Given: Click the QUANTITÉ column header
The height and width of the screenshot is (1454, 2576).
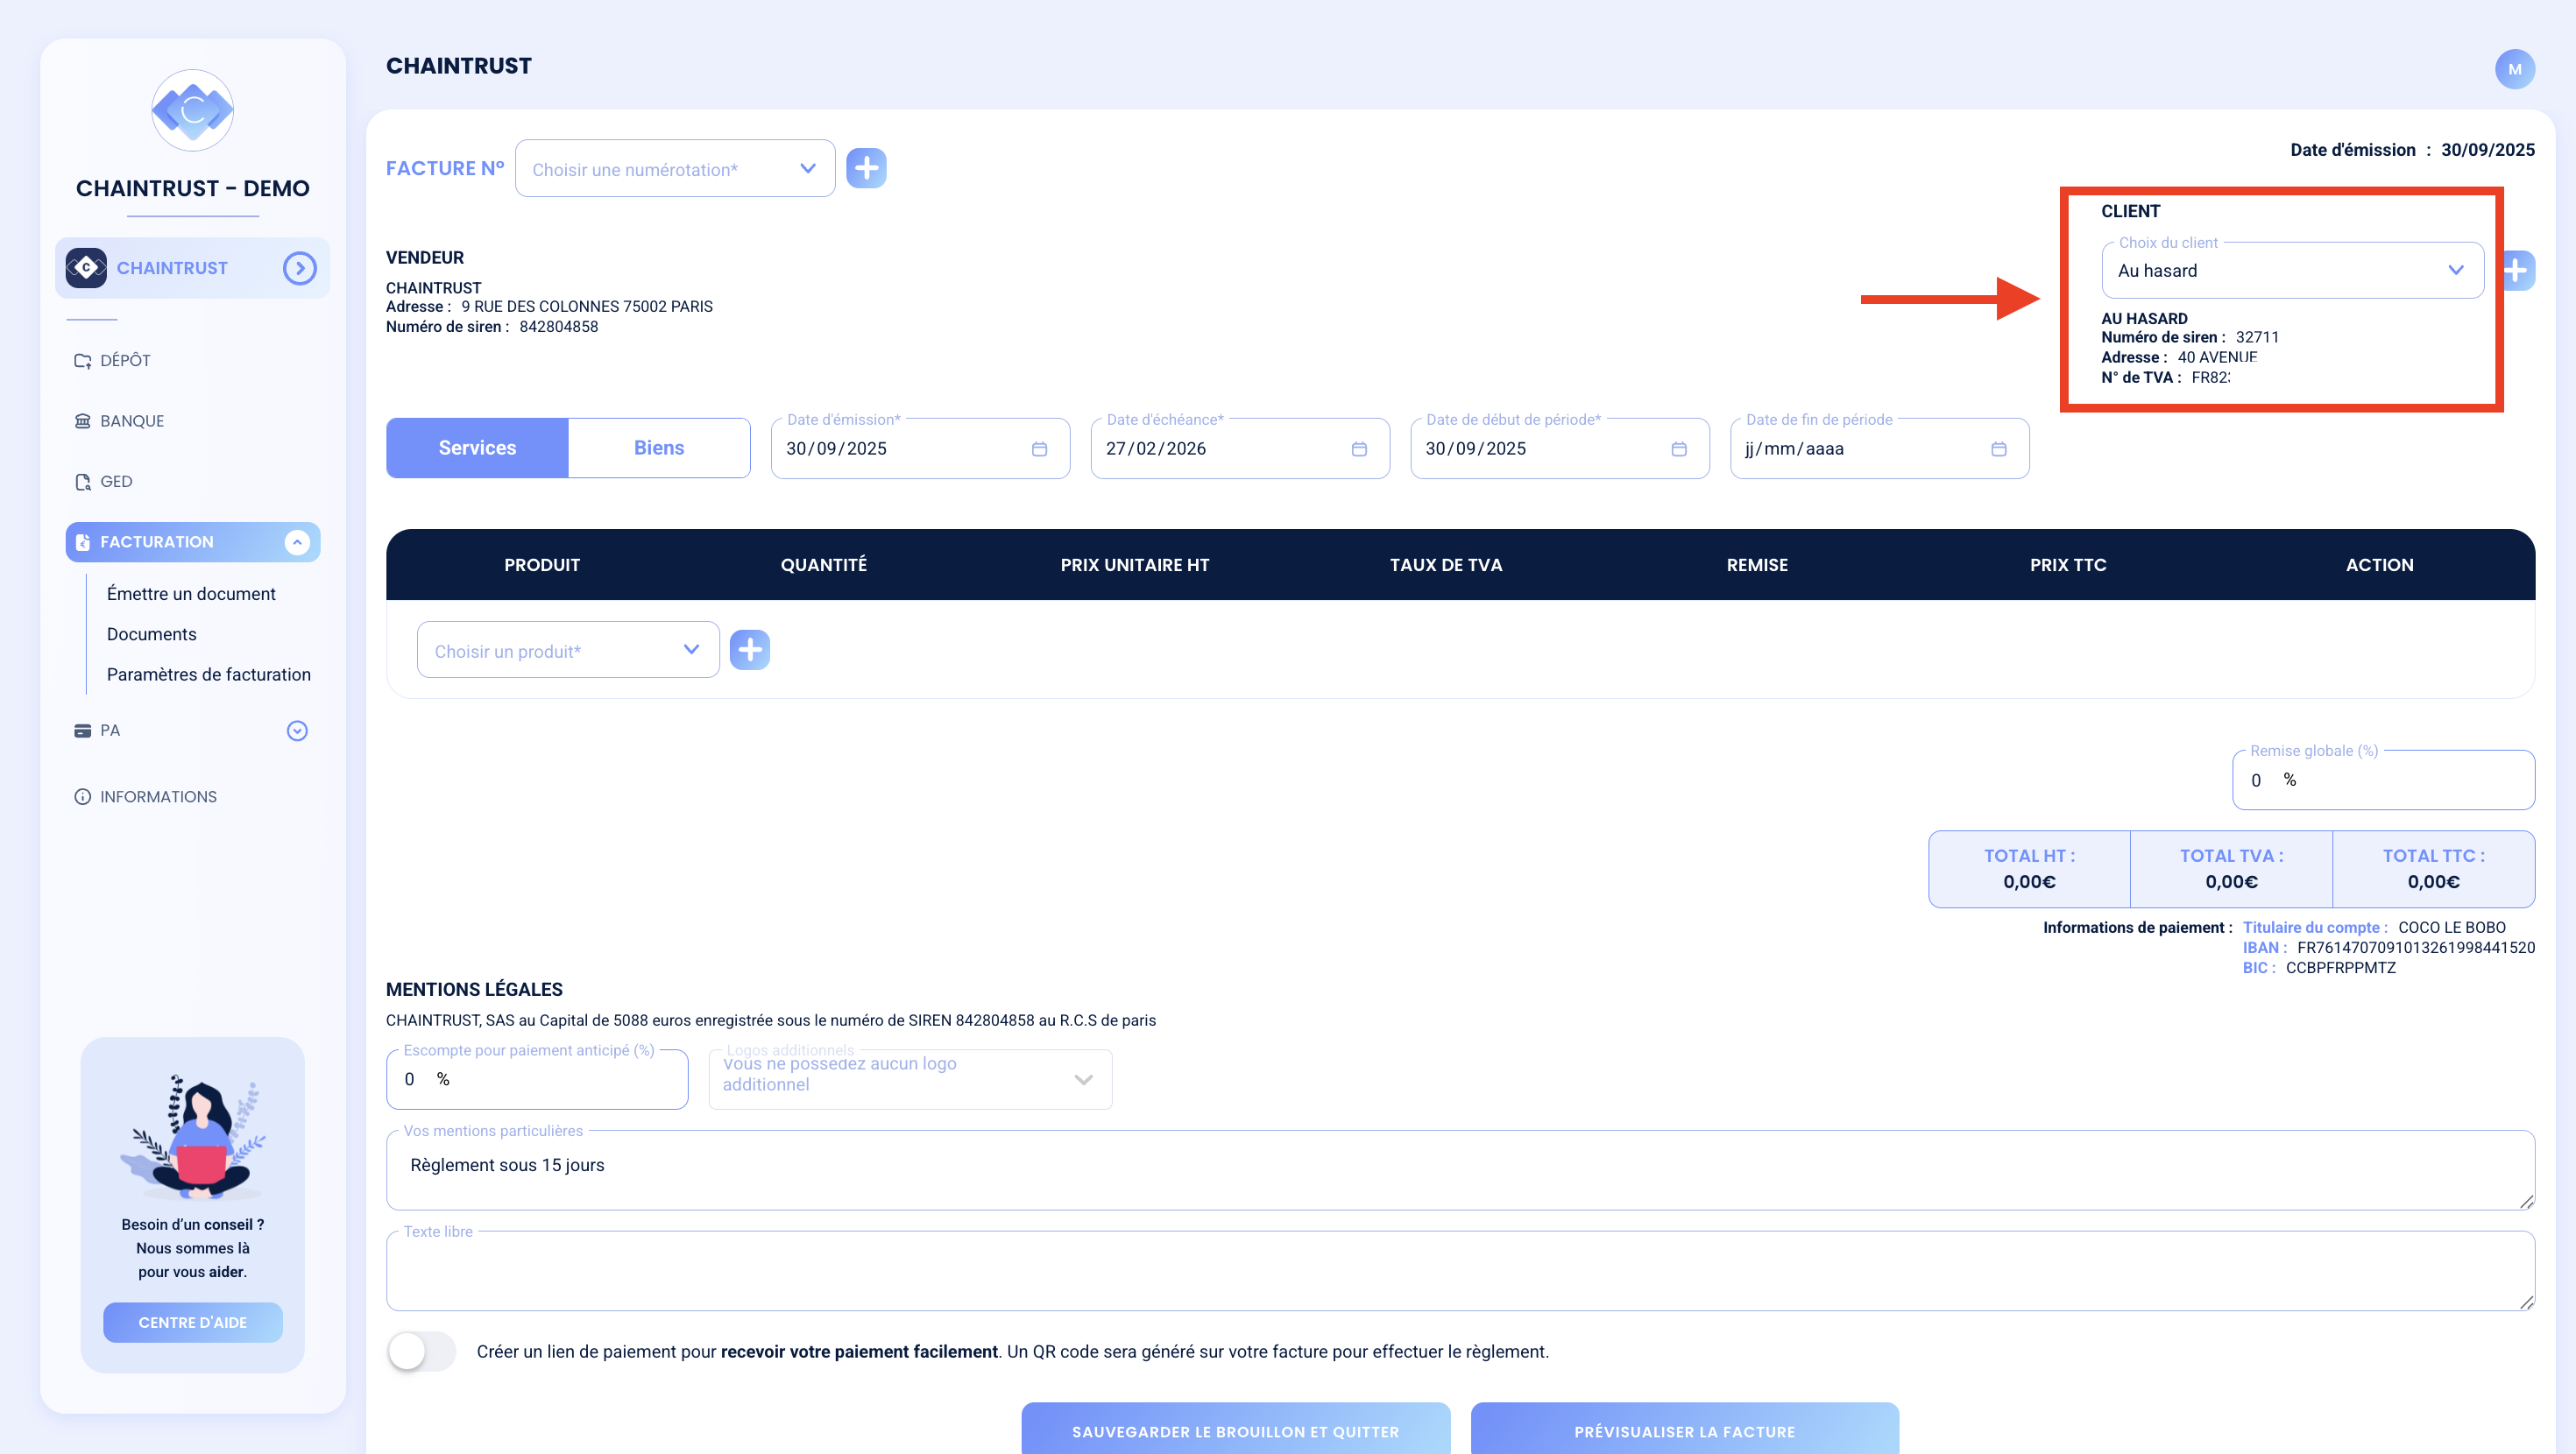Looking at the screenshot, I should pos(823,565).
